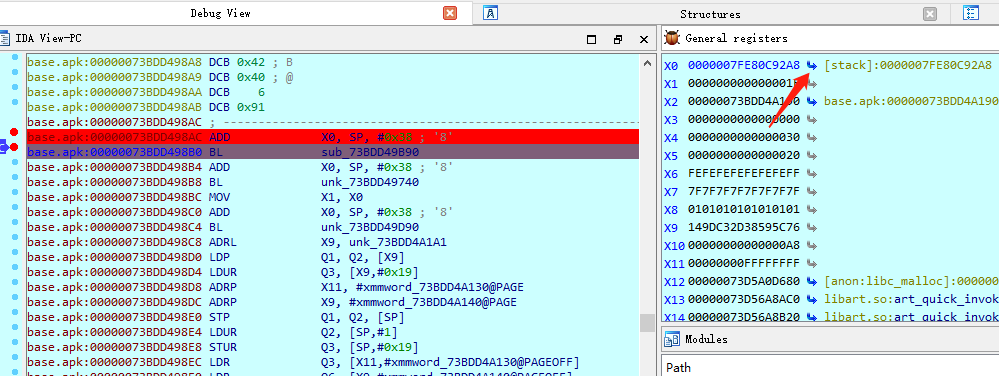Follow the X12 libc_malloc jump arrow
999x376 pixels.
coord(812,281)
